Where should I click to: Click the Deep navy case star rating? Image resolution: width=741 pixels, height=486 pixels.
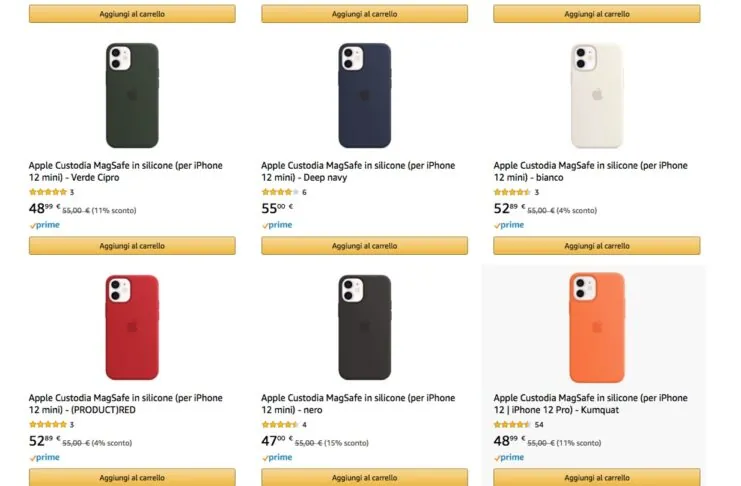279,192
